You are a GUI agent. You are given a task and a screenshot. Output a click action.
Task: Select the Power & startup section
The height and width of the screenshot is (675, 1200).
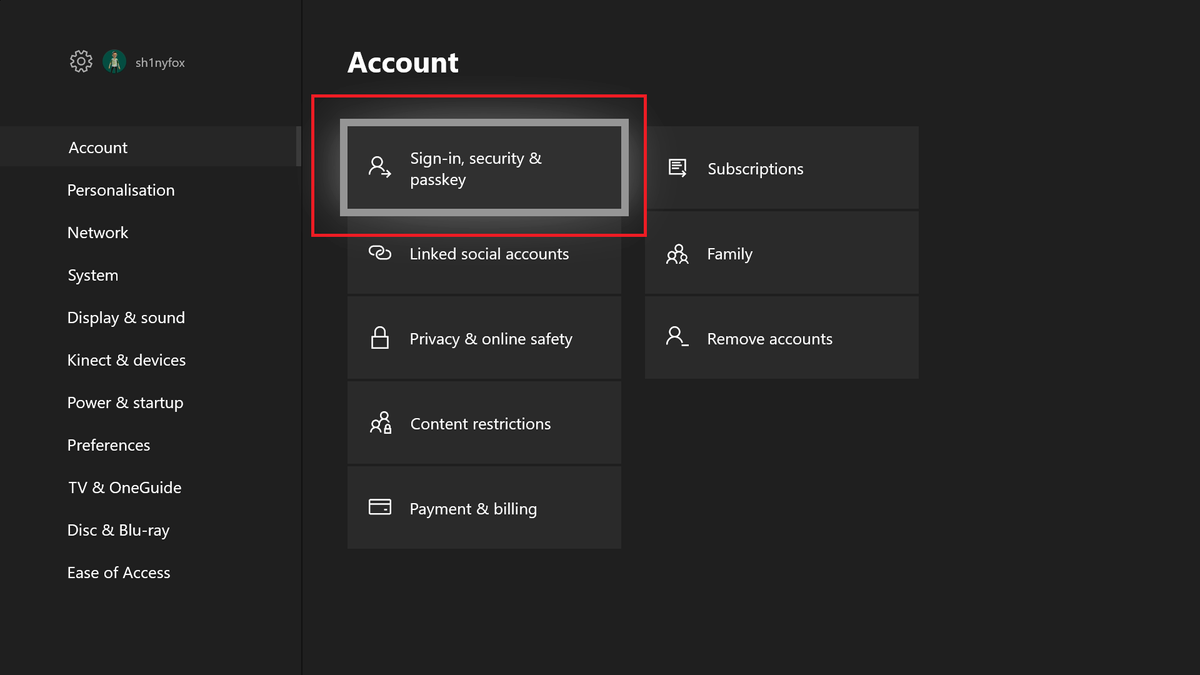click(x=124, y=402)
